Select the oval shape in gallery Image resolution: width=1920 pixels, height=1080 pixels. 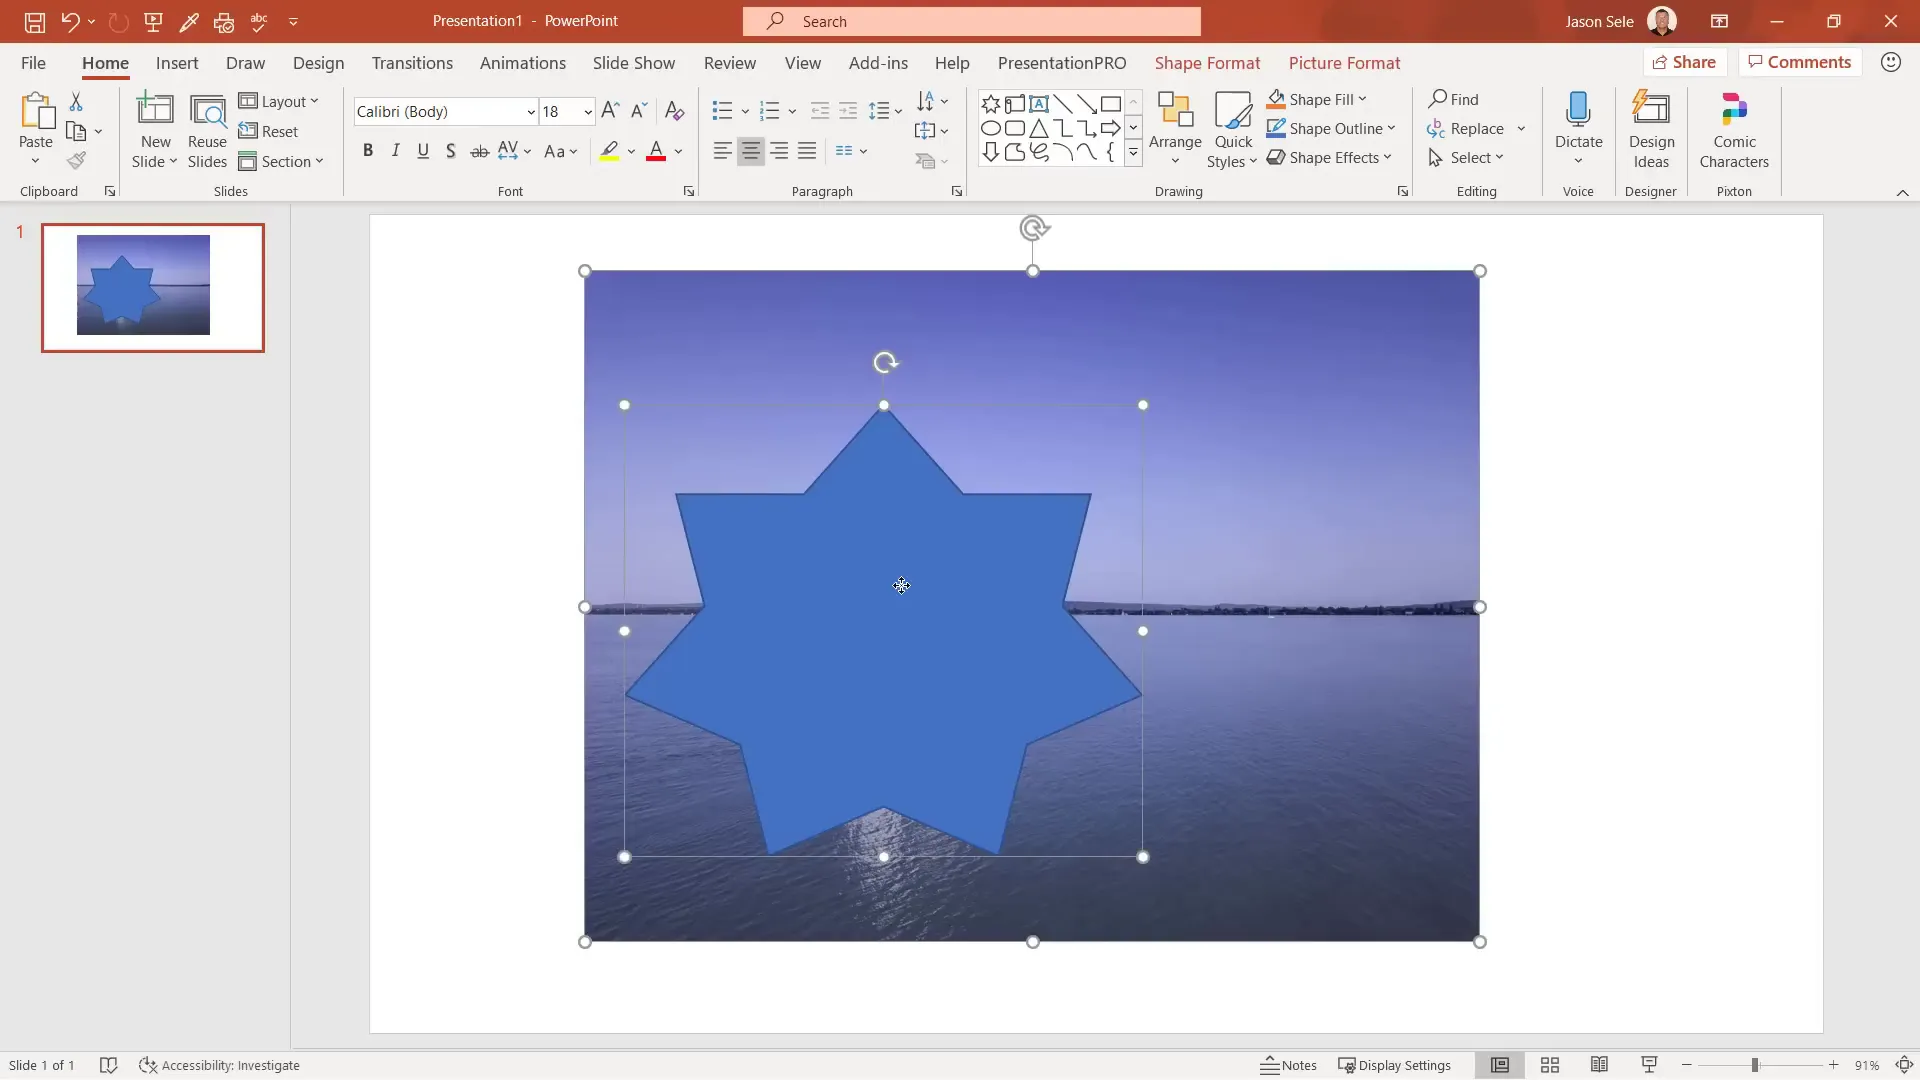tap(990, 128)
